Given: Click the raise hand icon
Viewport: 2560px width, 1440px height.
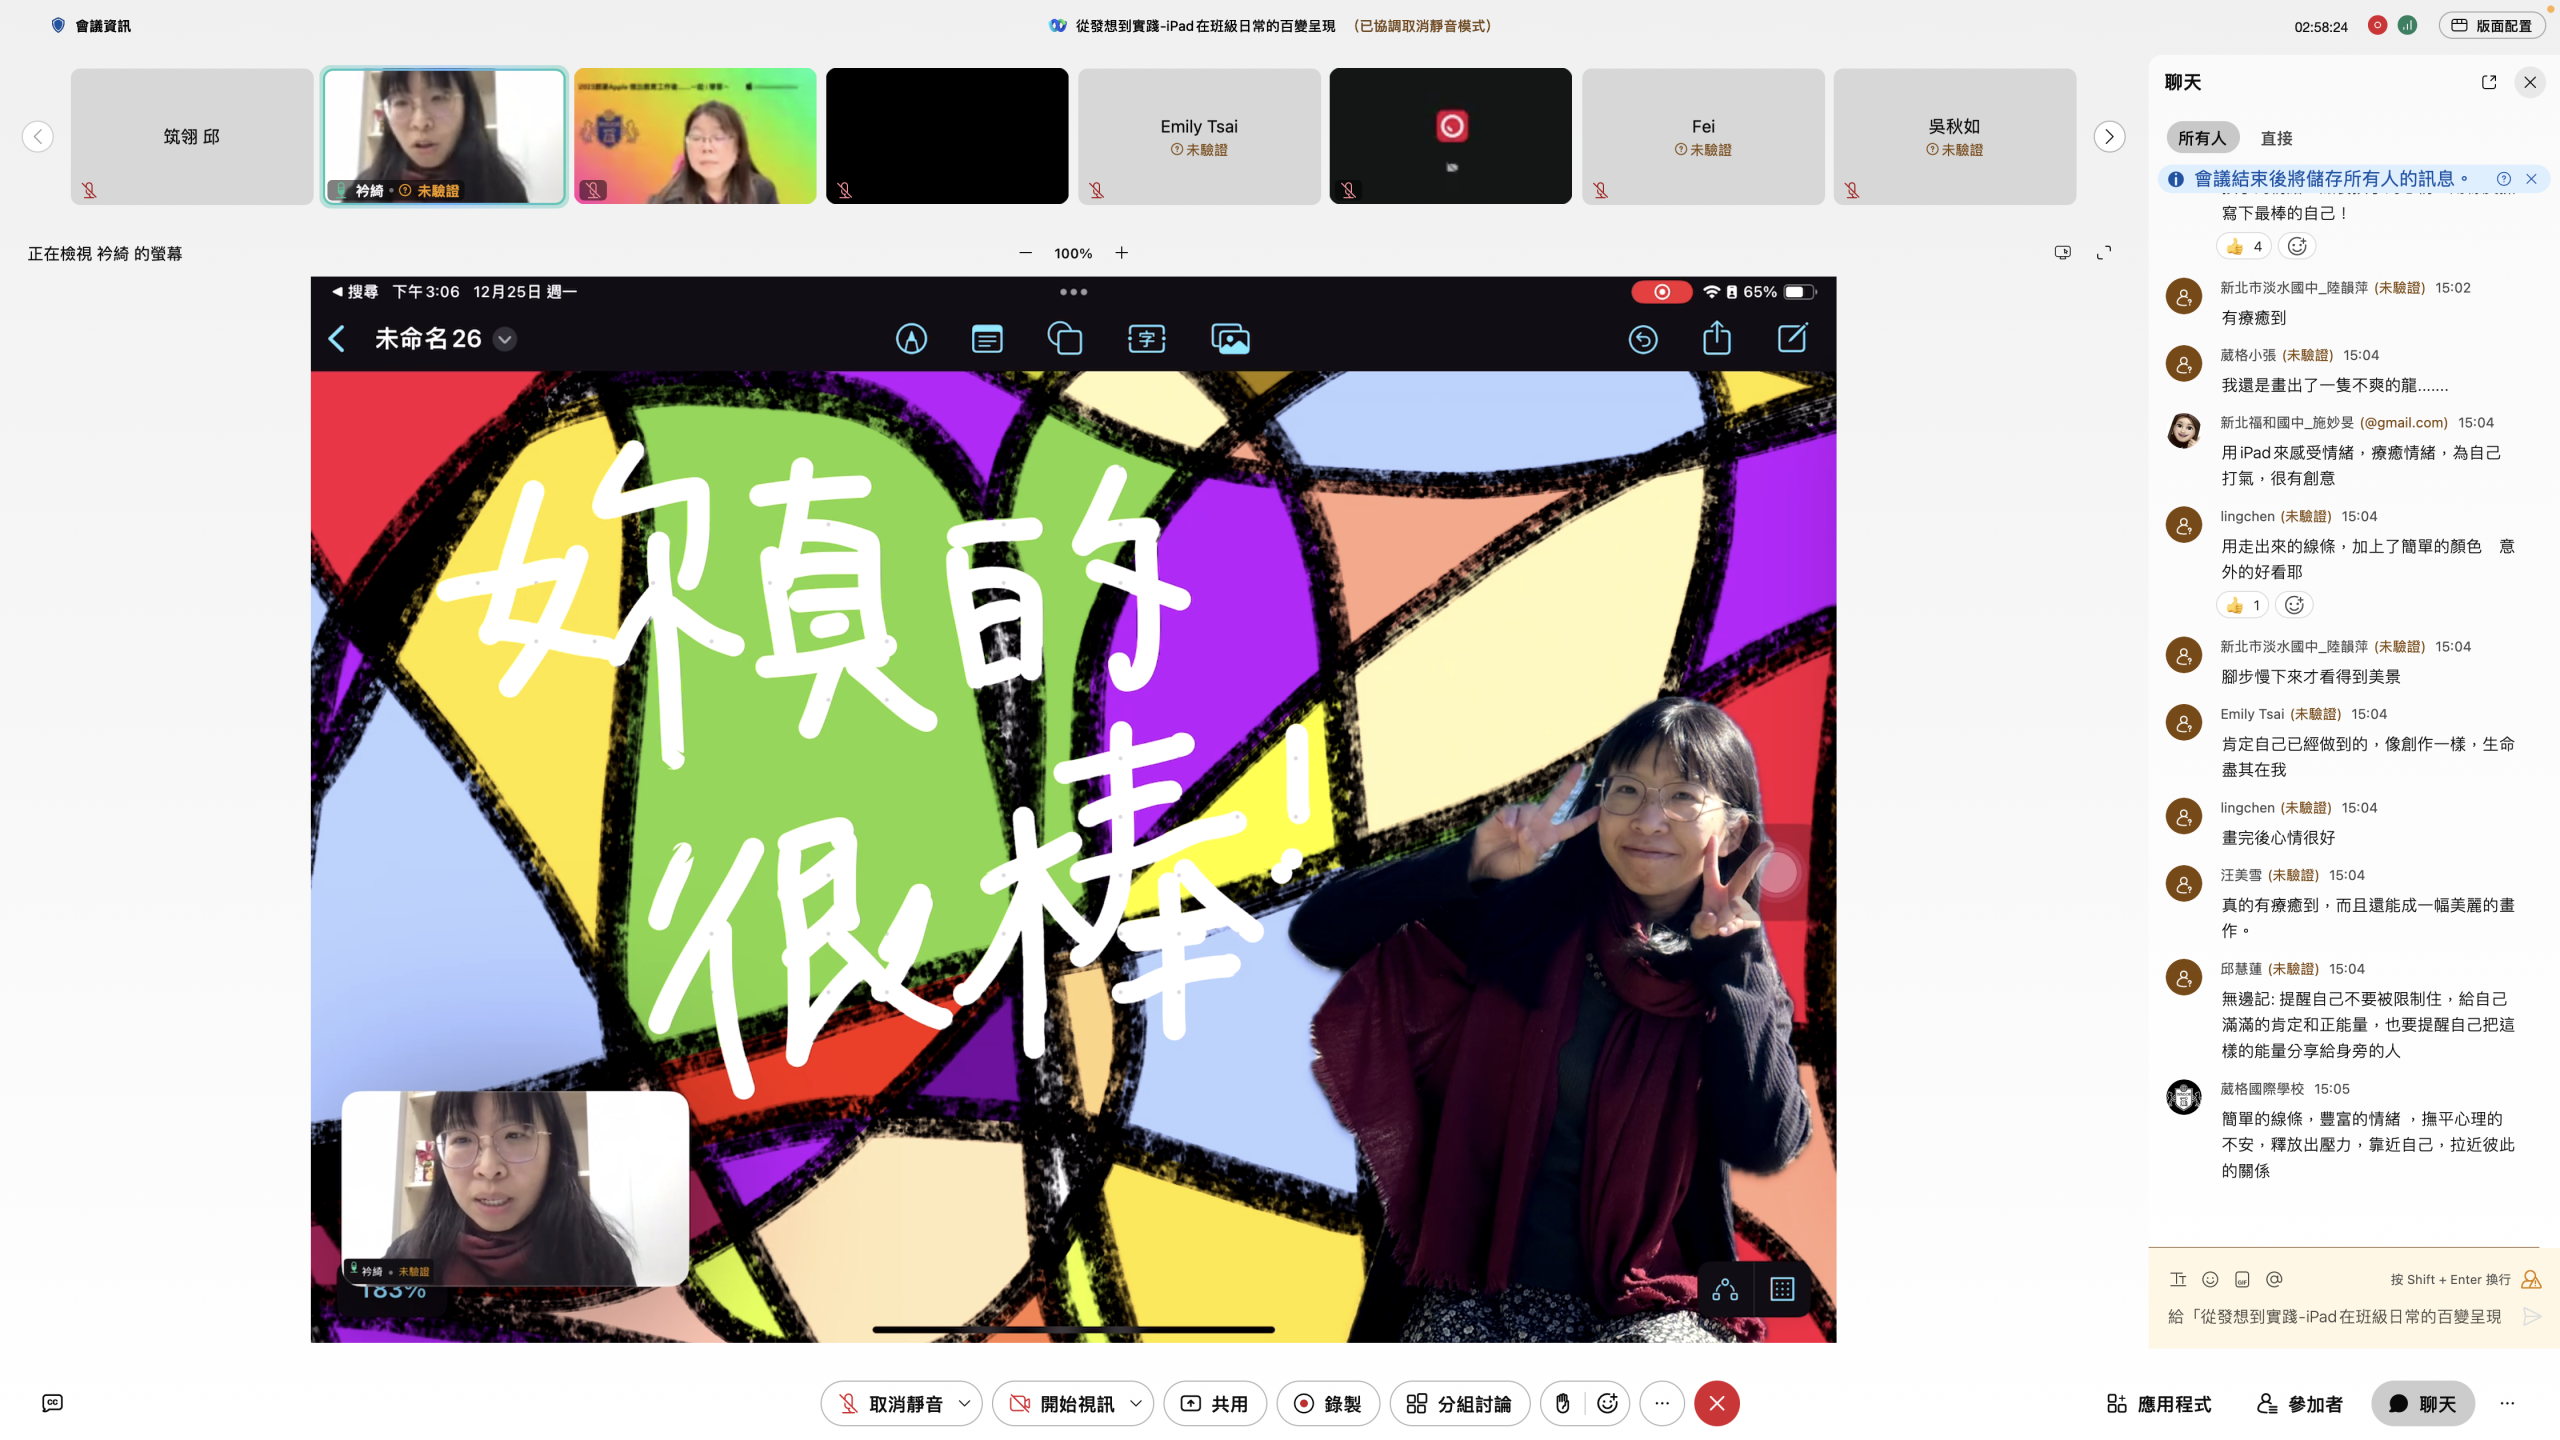Looking at the screenshot, I should point(1563,1403).
